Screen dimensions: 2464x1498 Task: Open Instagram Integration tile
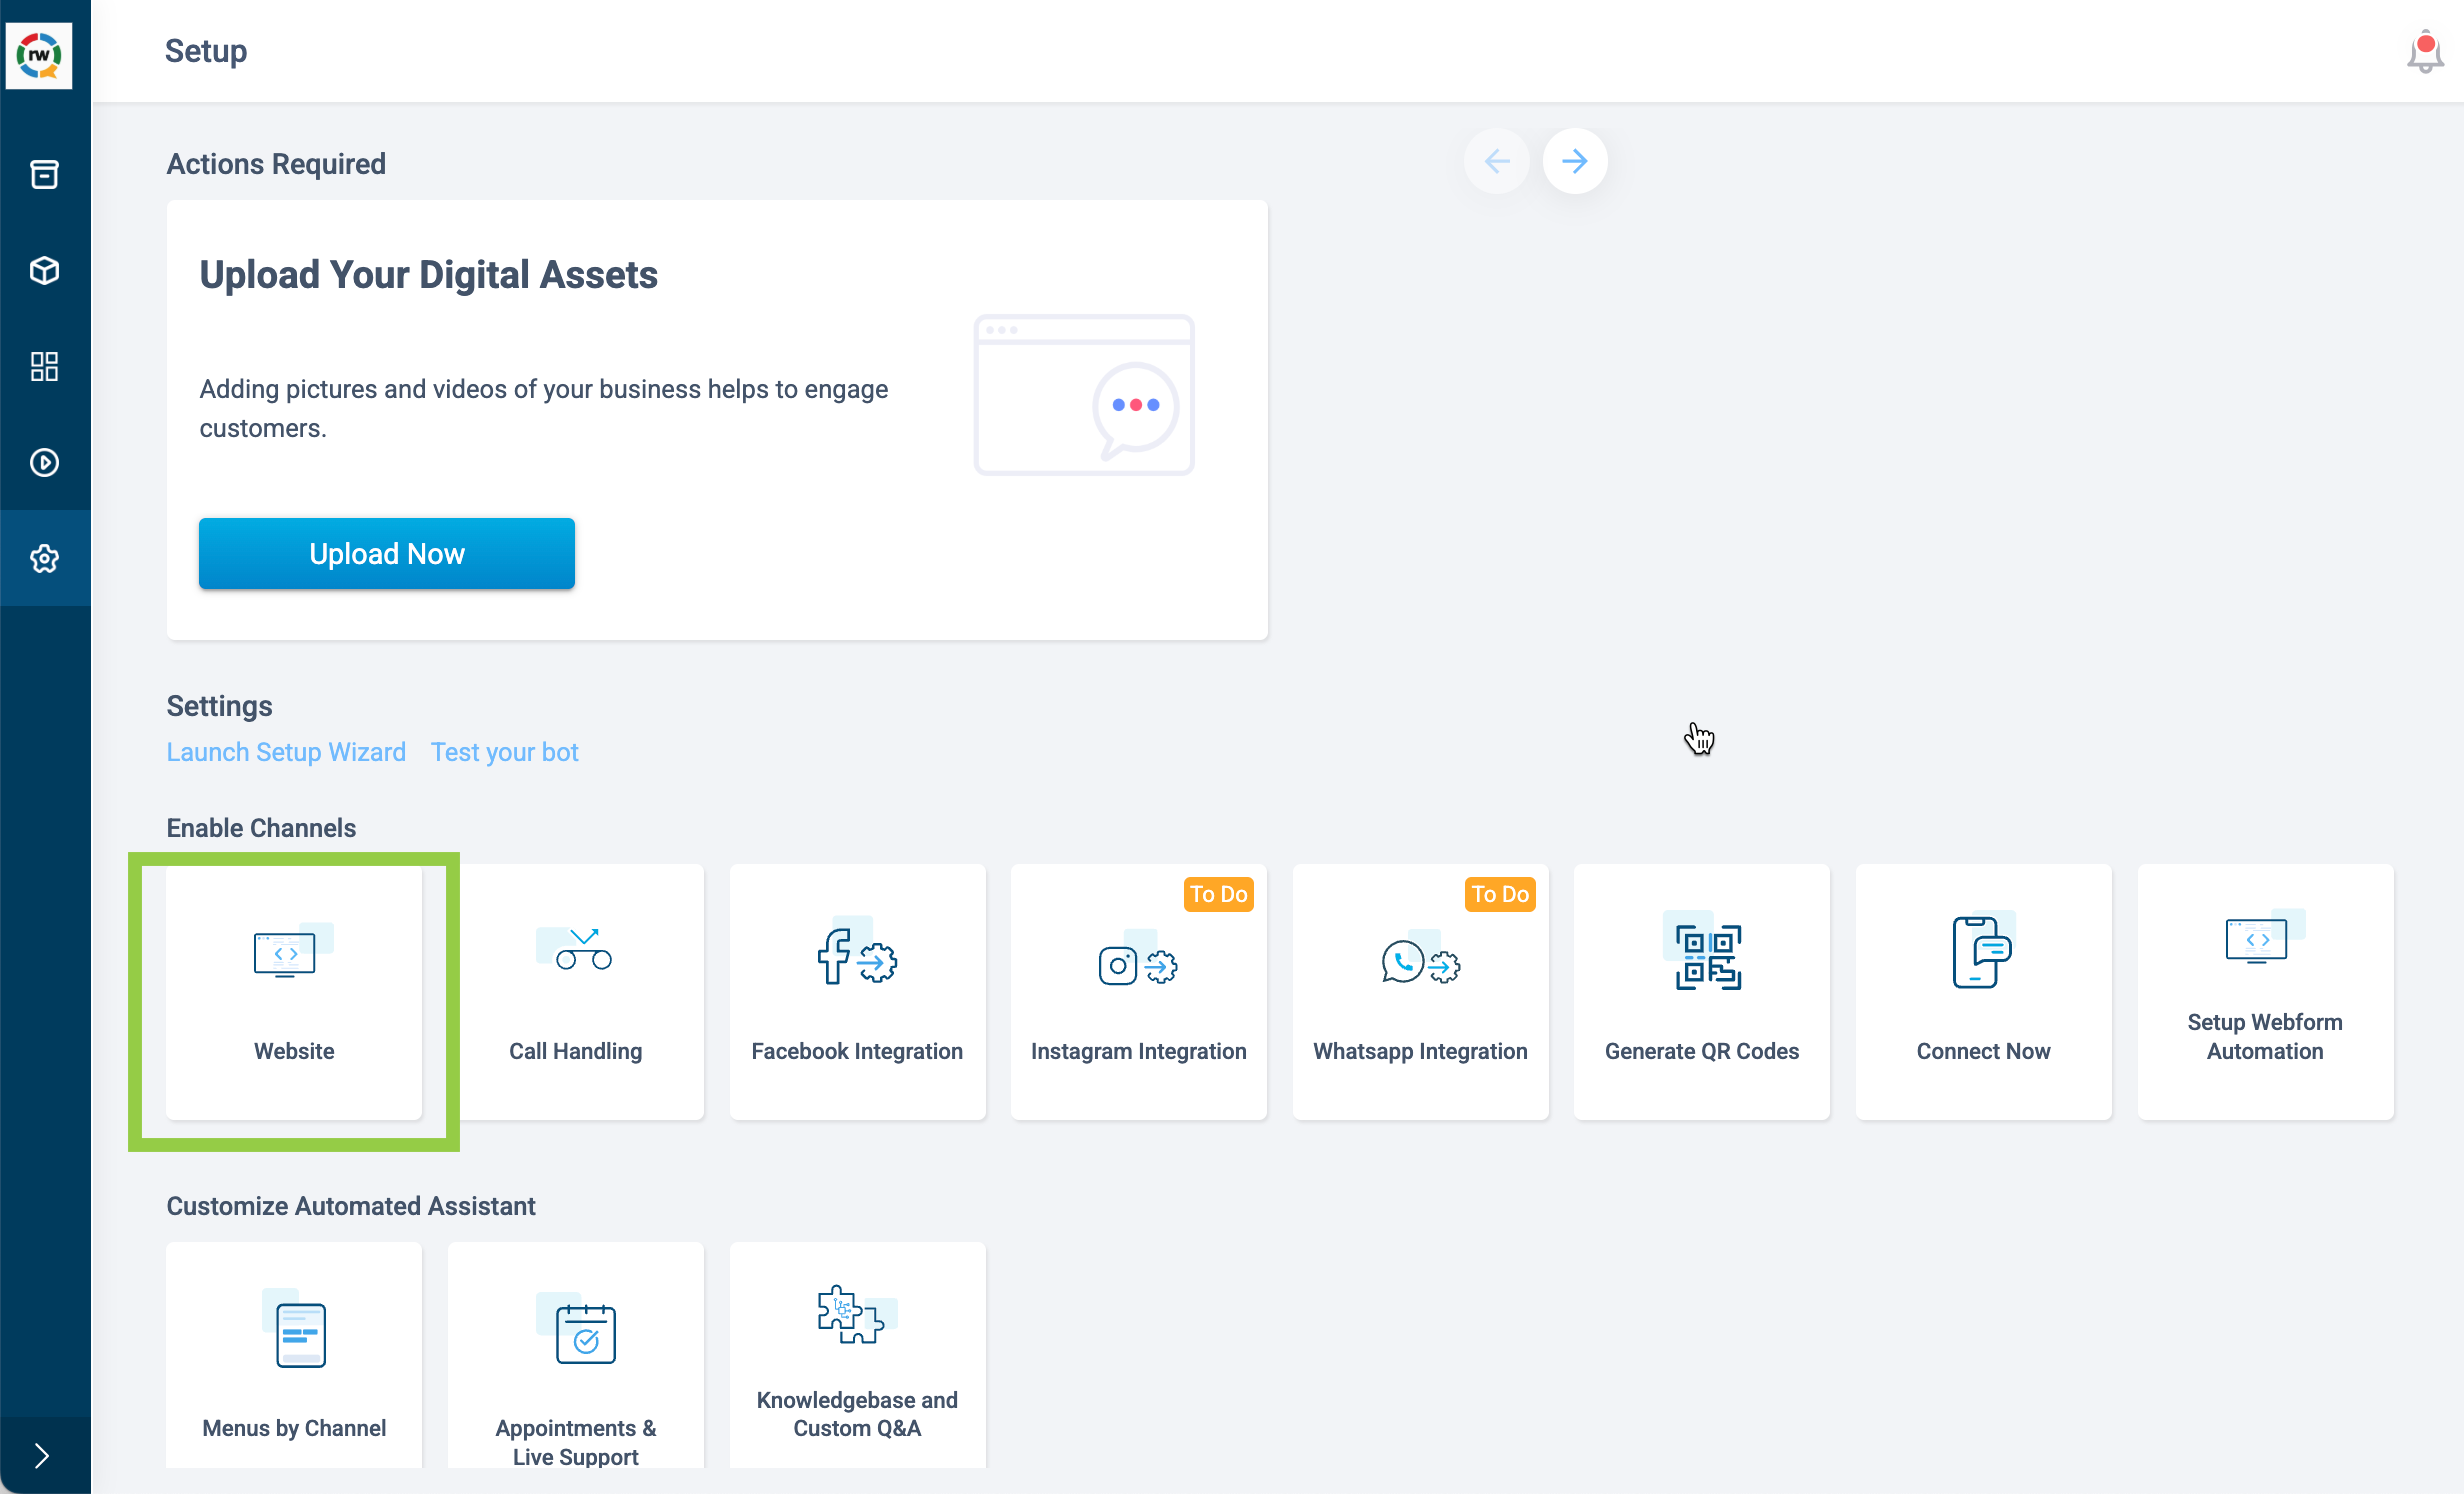[1138, 991]
